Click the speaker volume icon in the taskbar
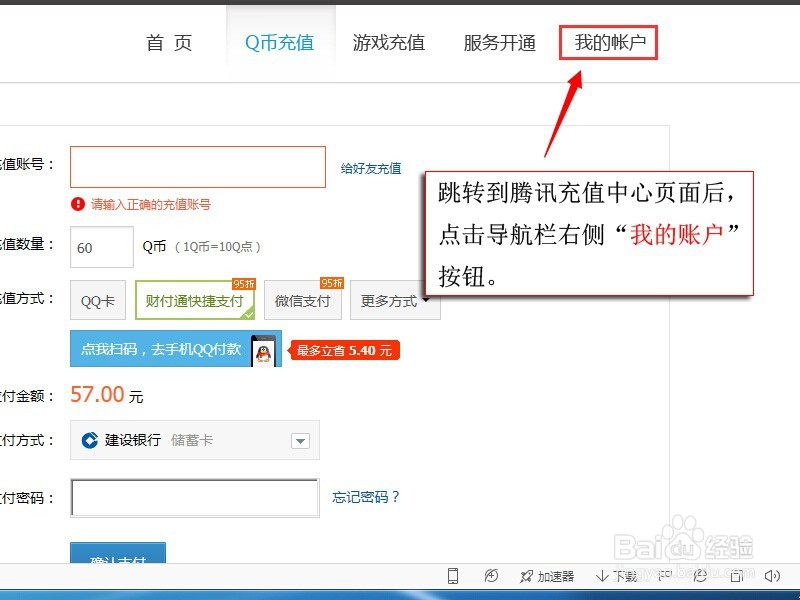 [771, 576]
